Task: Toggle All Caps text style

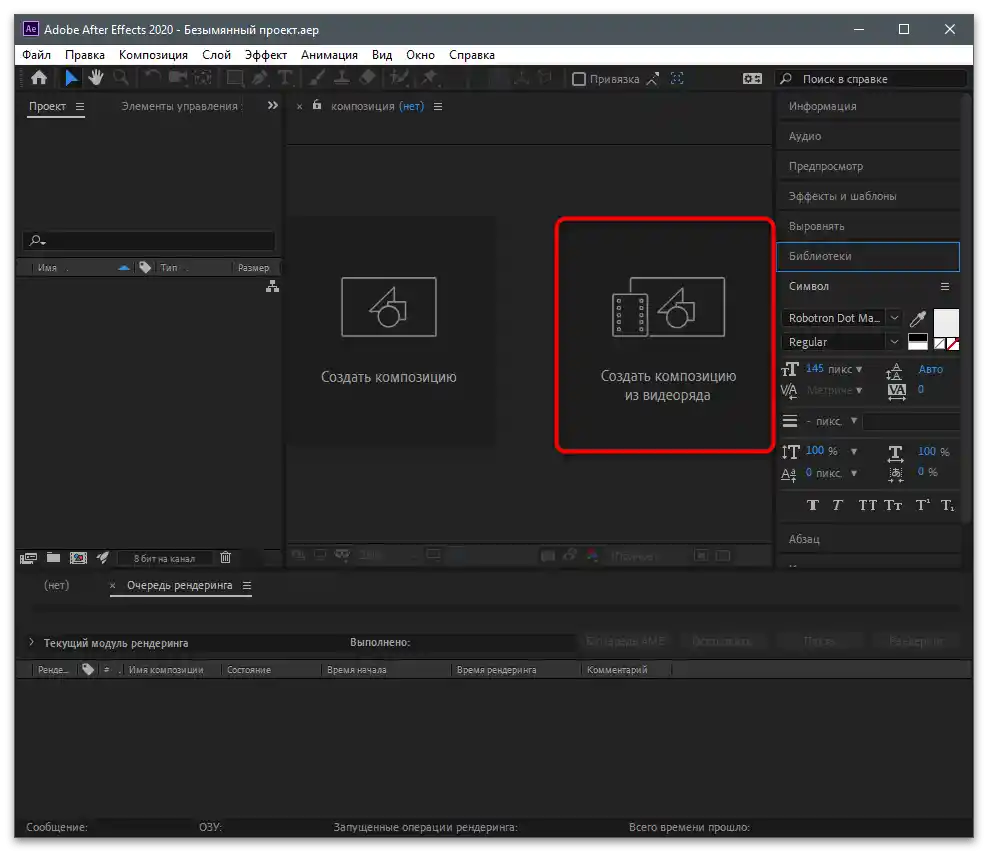Action: pyautogui.click(x=868, y=505)
